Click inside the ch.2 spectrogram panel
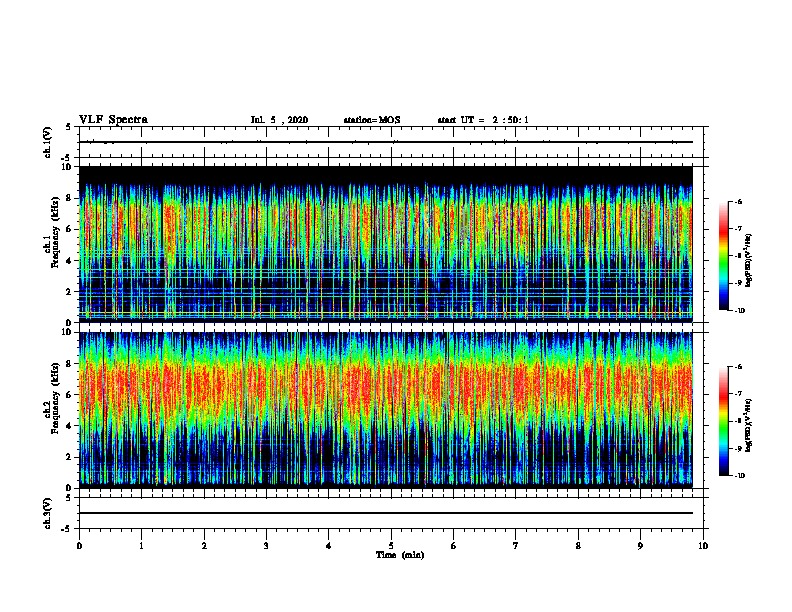Viewport: 792px width, 612px height. [x=386, y=410]
